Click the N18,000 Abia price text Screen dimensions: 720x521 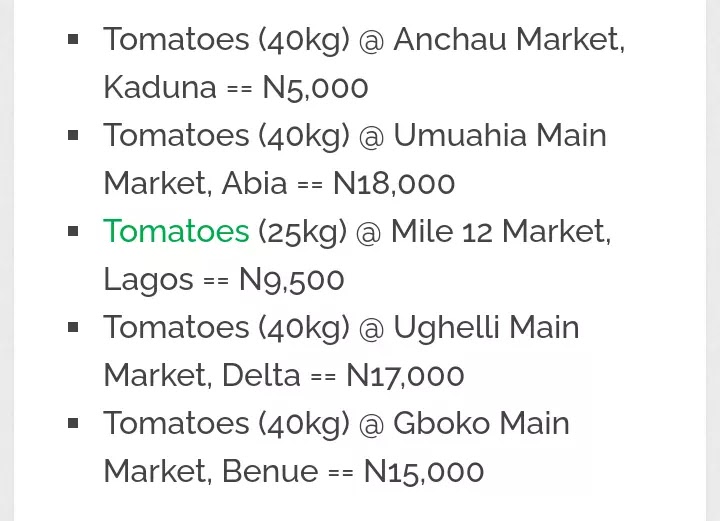pyautogui.click(x=394, y=184)
